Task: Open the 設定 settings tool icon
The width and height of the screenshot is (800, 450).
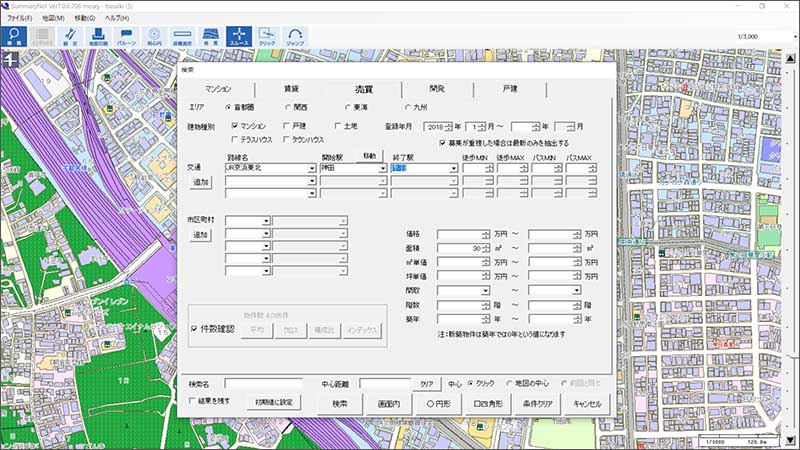Action: pos(70,37)
